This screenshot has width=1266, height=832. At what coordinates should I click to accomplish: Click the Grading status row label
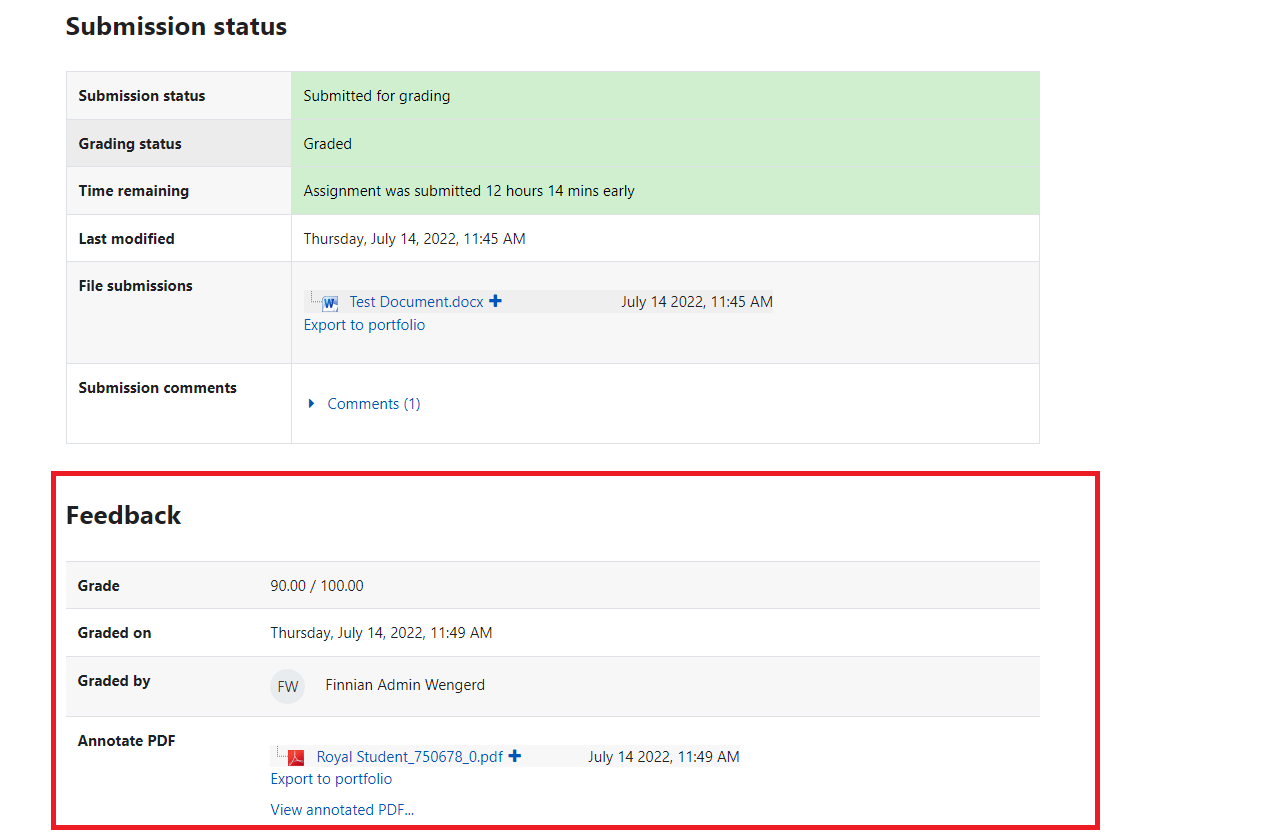click(130, 144)
